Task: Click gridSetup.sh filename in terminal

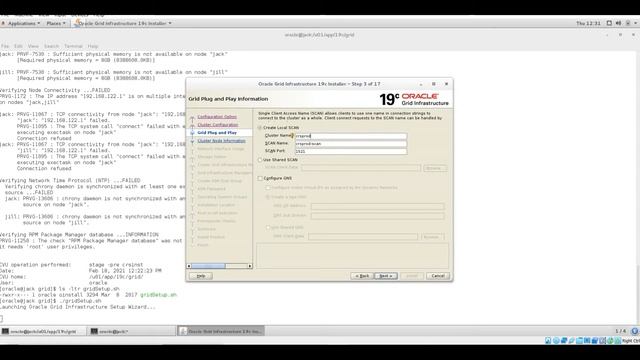Action: [158, 295]
